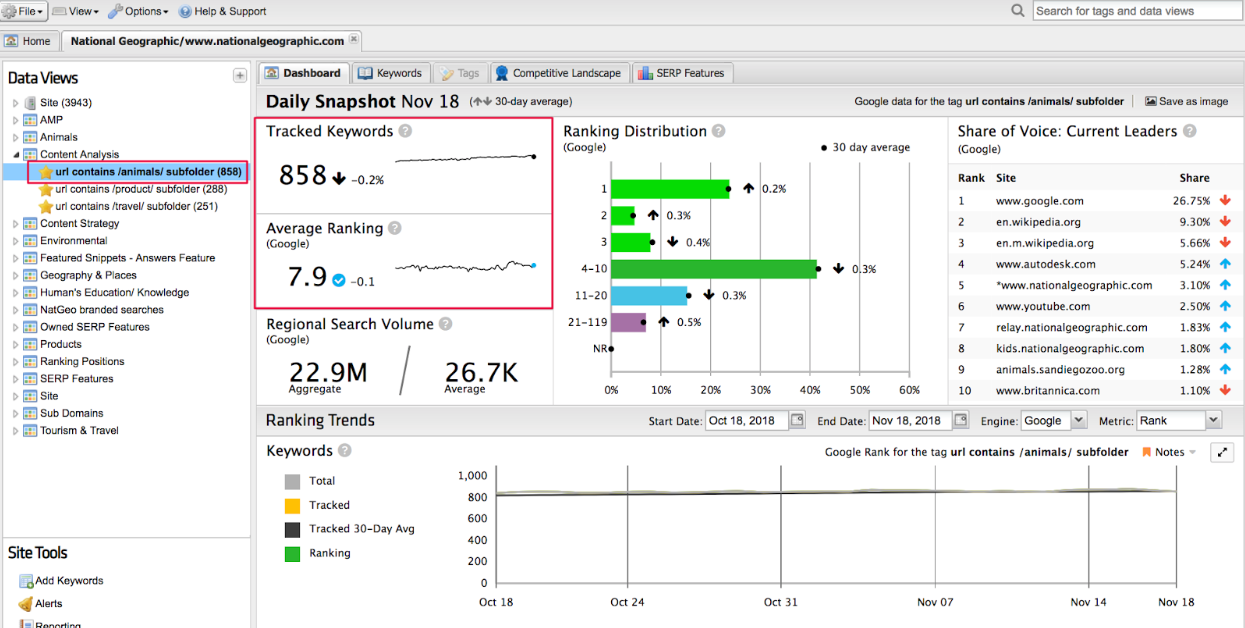Viewport: 1245px width, 628px height.
Task: Switch to the Competitive Landscape tab
Action: pos(559,73)
